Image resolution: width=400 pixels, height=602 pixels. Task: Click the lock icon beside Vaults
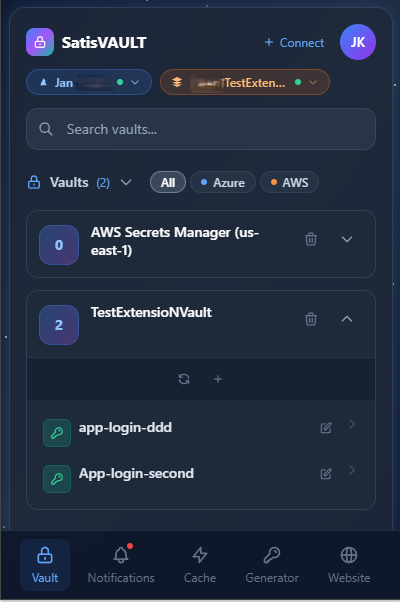[34, 182]
